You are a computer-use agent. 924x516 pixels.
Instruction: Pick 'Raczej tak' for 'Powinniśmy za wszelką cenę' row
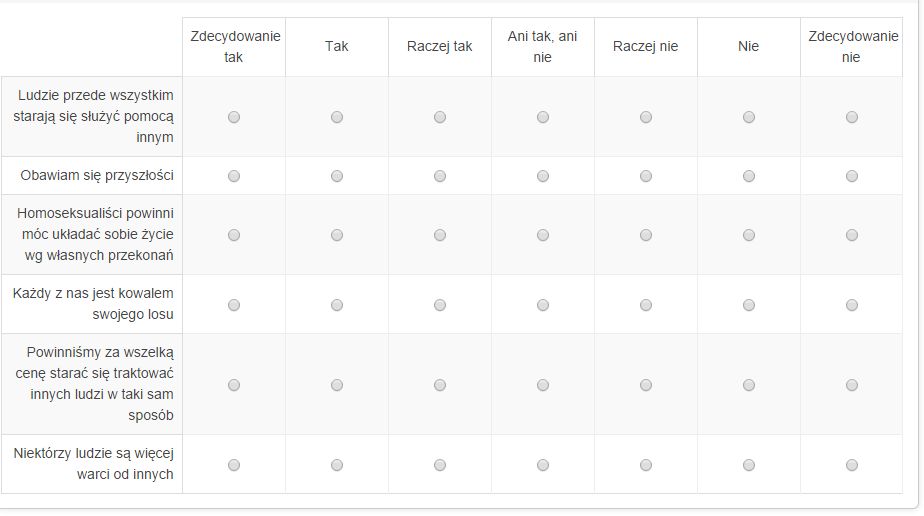tap(440, 385)
